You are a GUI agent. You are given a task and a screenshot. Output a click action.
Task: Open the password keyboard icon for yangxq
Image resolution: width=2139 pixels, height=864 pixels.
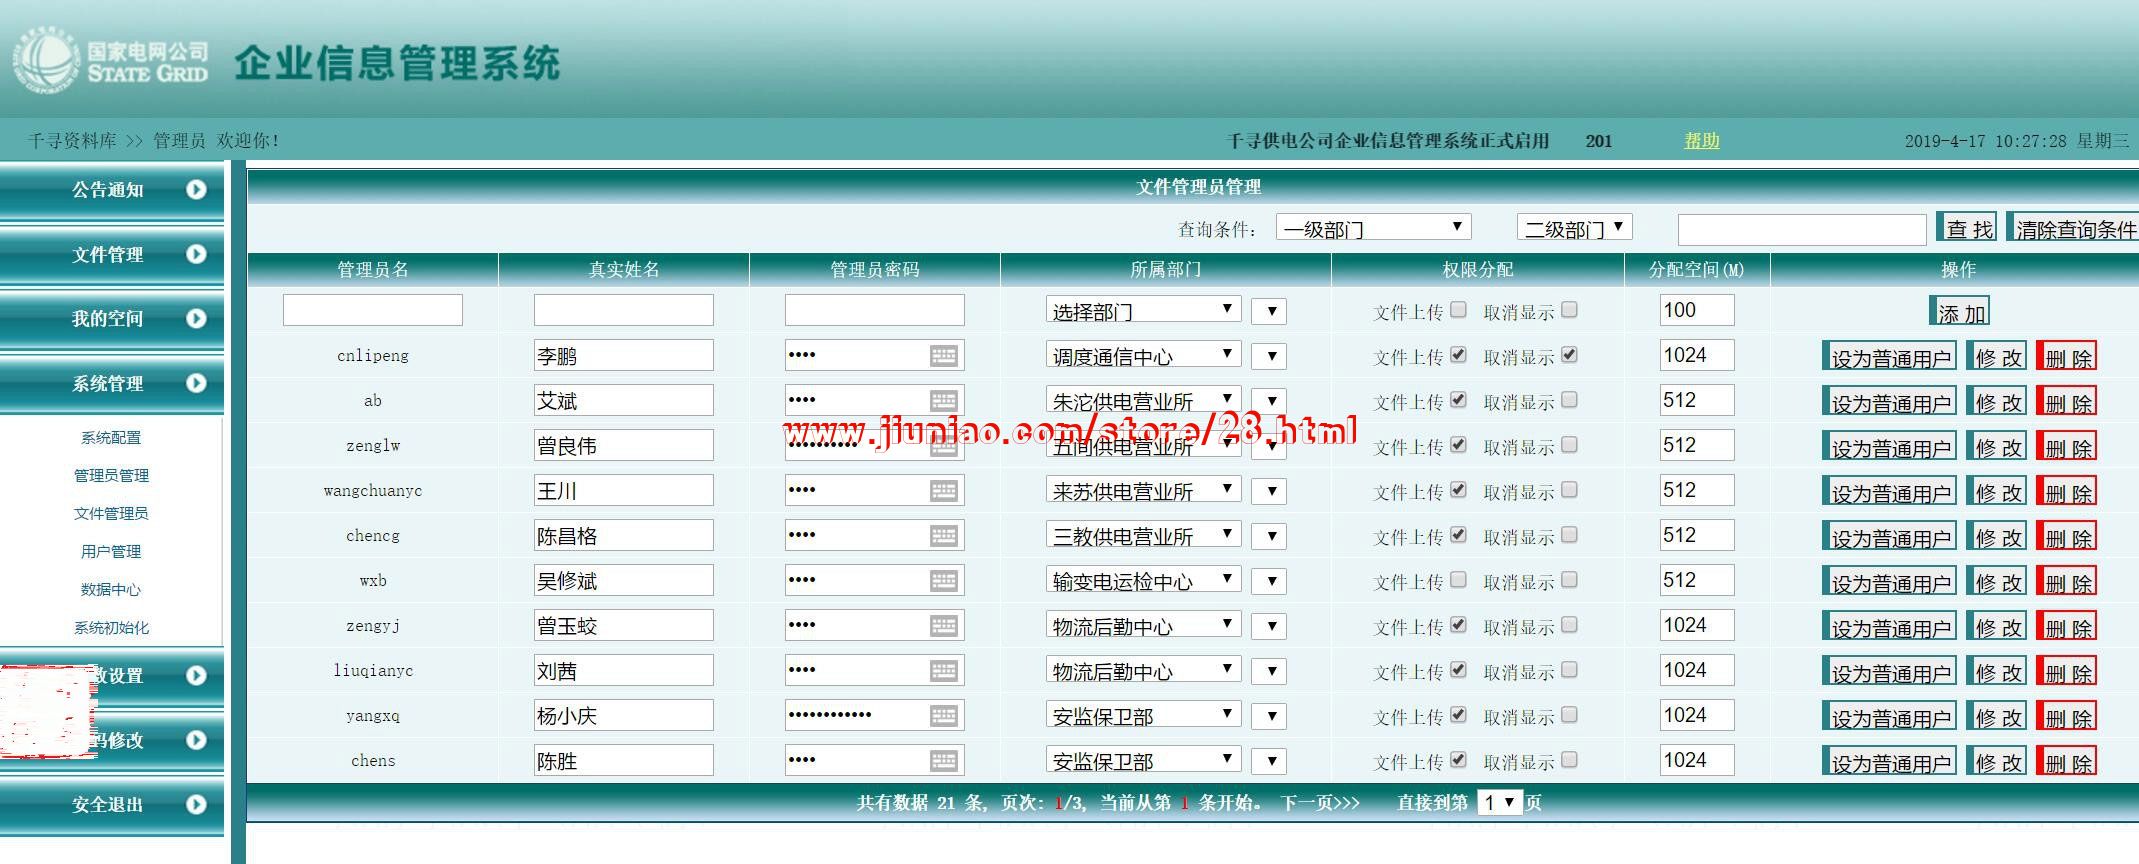click(x=943, y=715)
